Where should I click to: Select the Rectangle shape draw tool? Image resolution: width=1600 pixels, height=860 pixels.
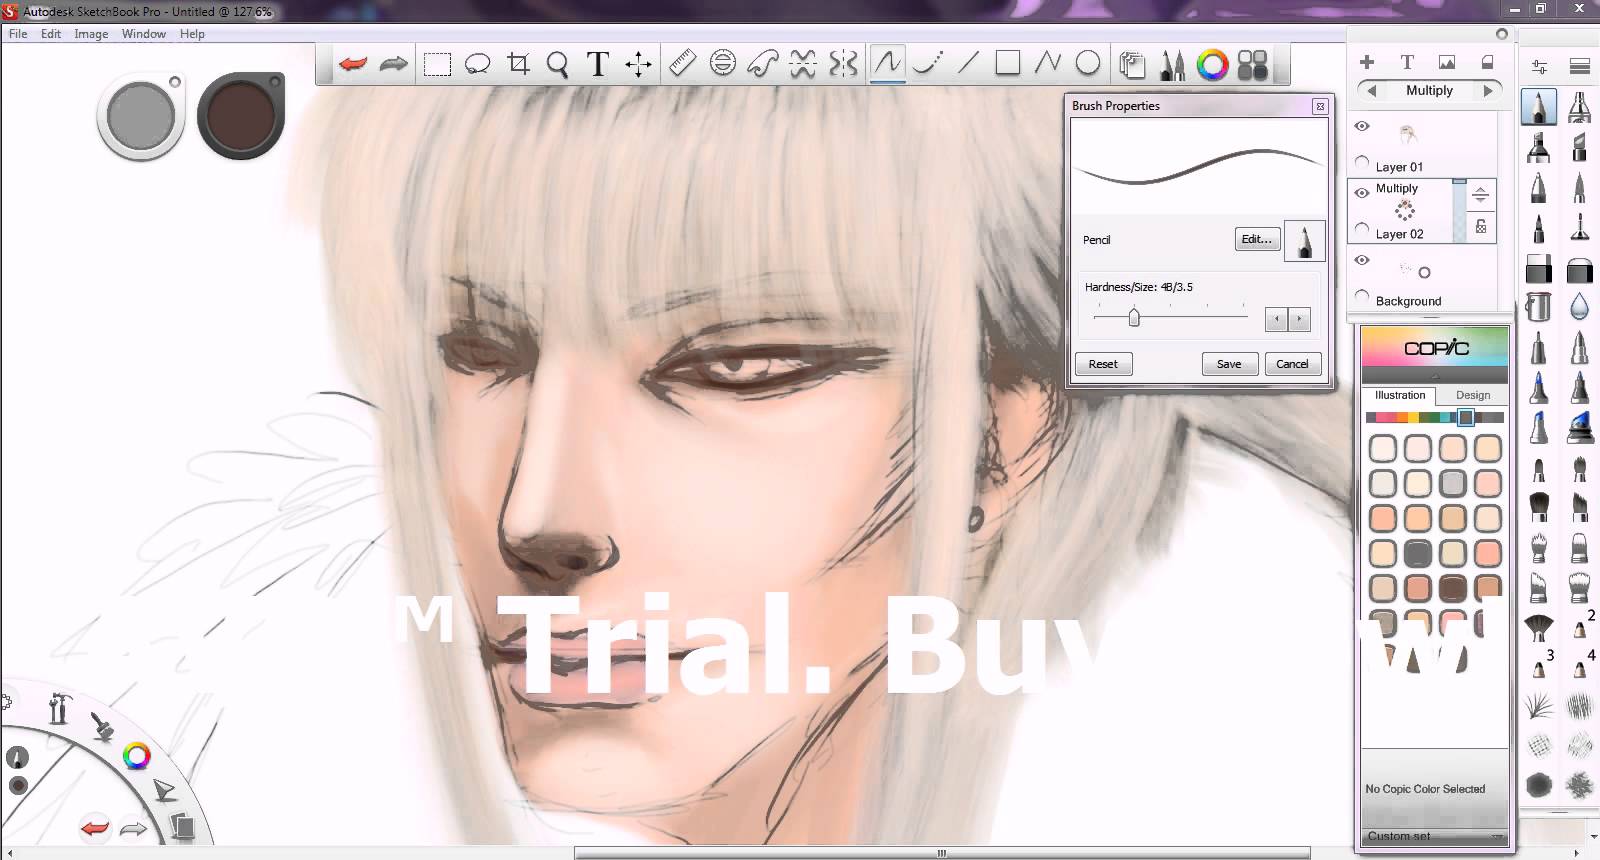[x=1008, y=63]
